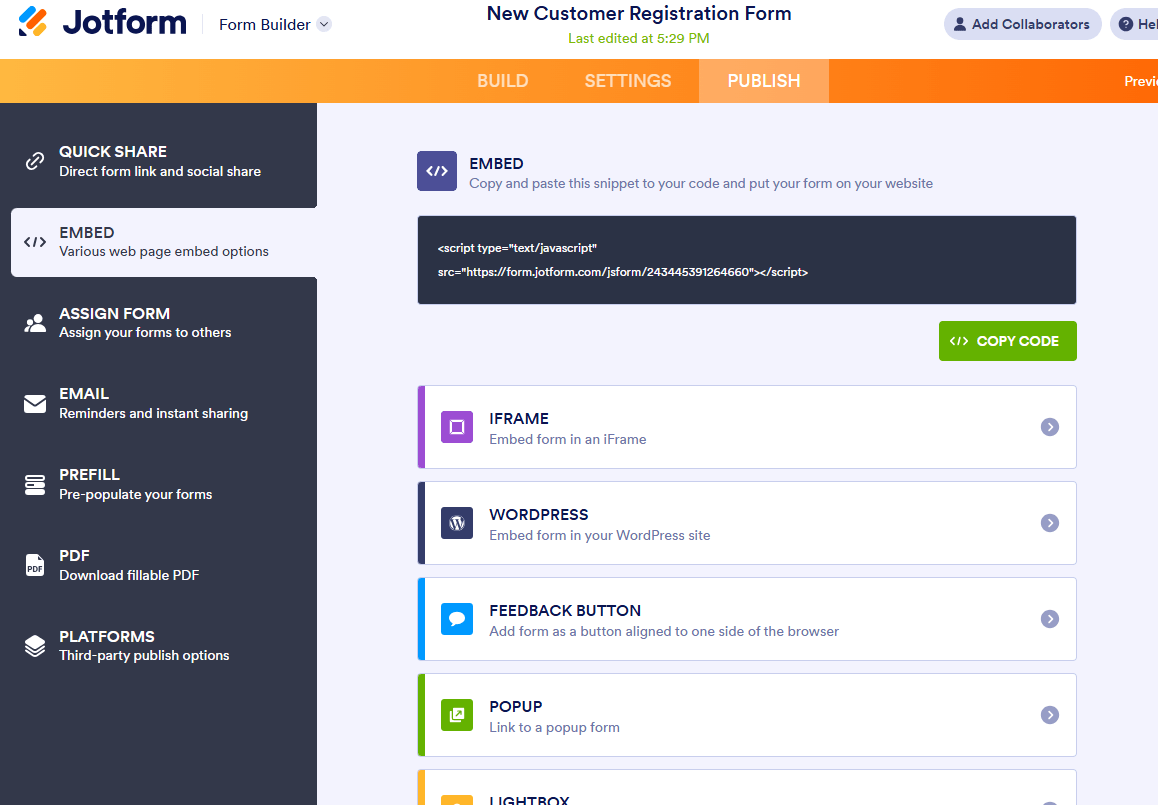Click the Embed code icon in sidebar
The height and width of the screenshot is (805, 1158).
pos(35,242)
